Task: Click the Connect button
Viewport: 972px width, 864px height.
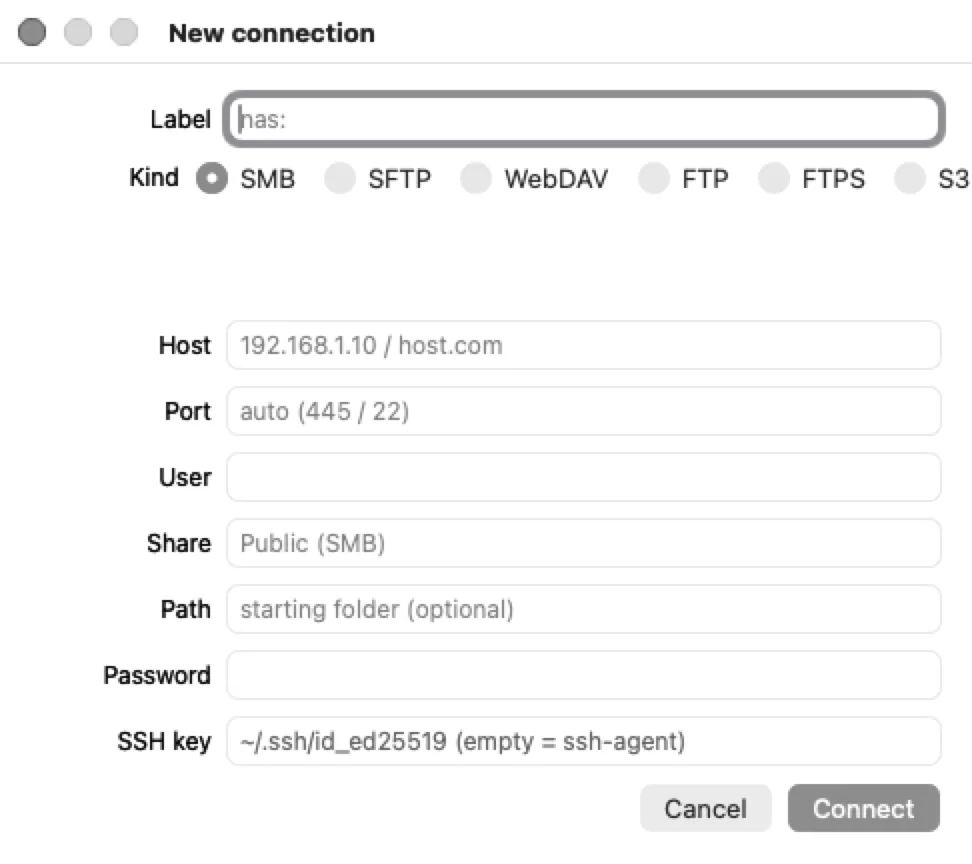Action: pos(864,808)
